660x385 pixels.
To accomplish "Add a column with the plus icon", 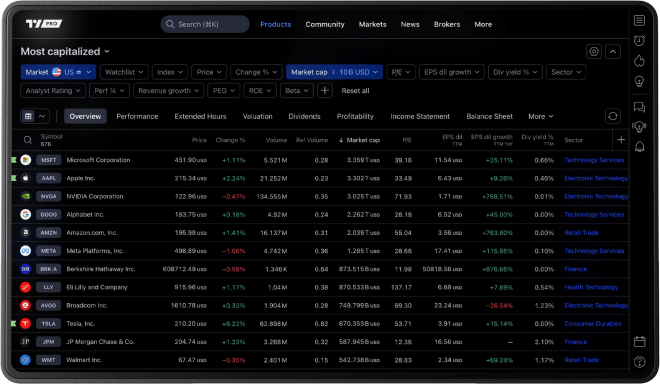I will click(621, 140).
